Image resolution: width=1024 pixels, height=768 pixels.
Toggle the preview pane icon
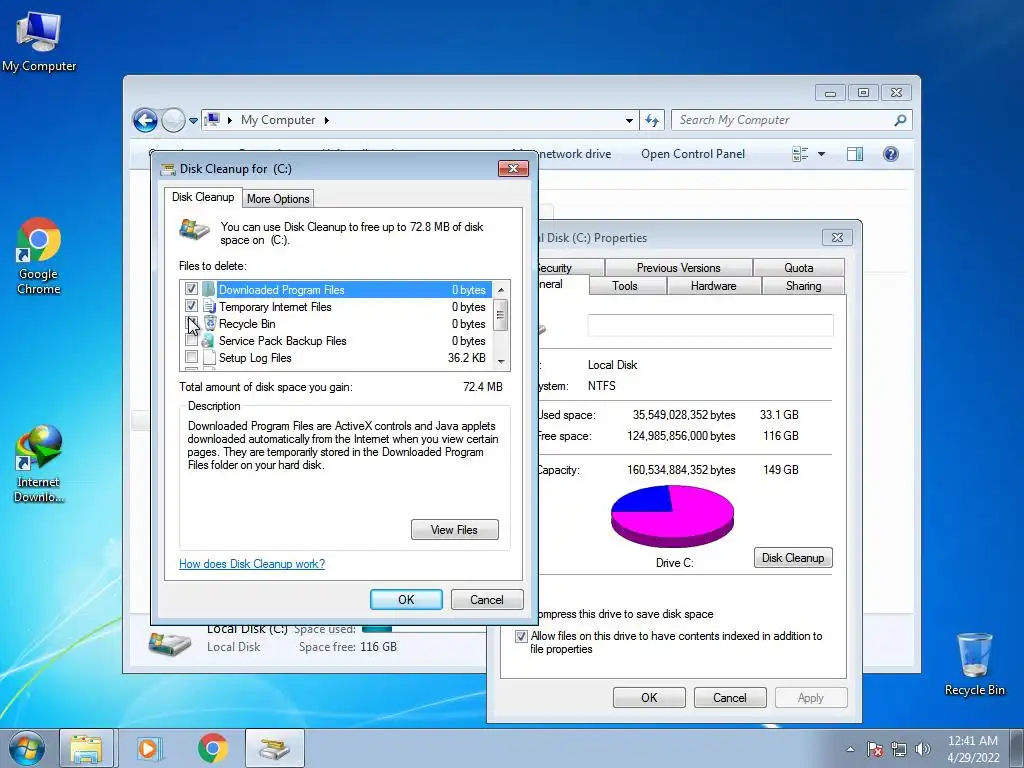pos(854,154)
